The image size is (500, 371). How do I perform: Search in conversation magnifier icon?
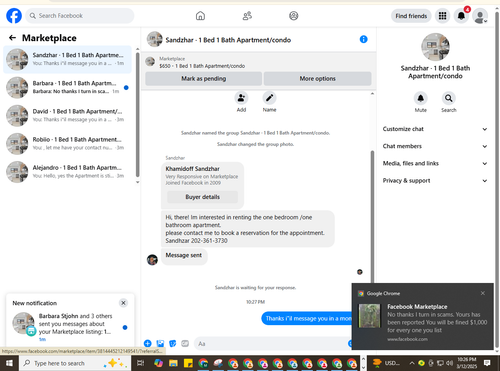[x=449, y=98]
